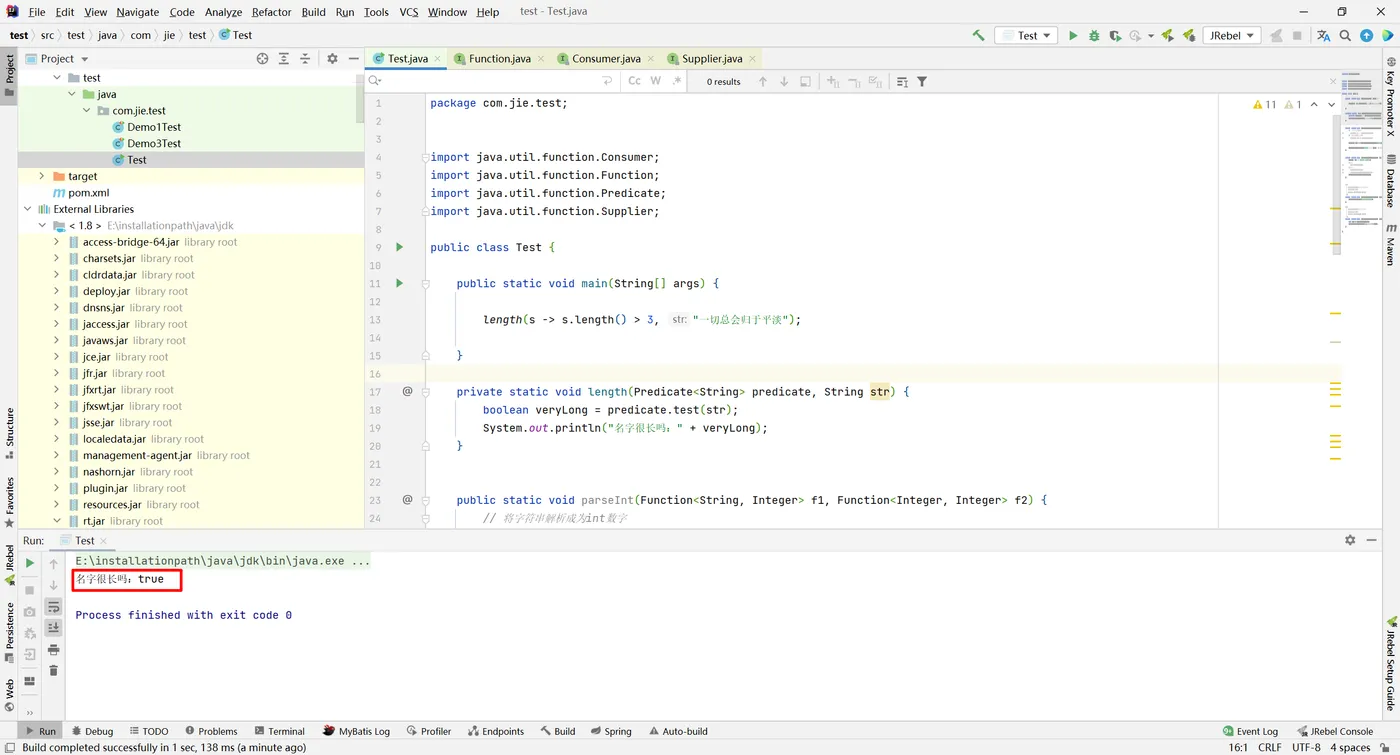This screenshot has width=1400, height=755.
Task: Click the blue update arrow icon
Action: (1367, 35)
